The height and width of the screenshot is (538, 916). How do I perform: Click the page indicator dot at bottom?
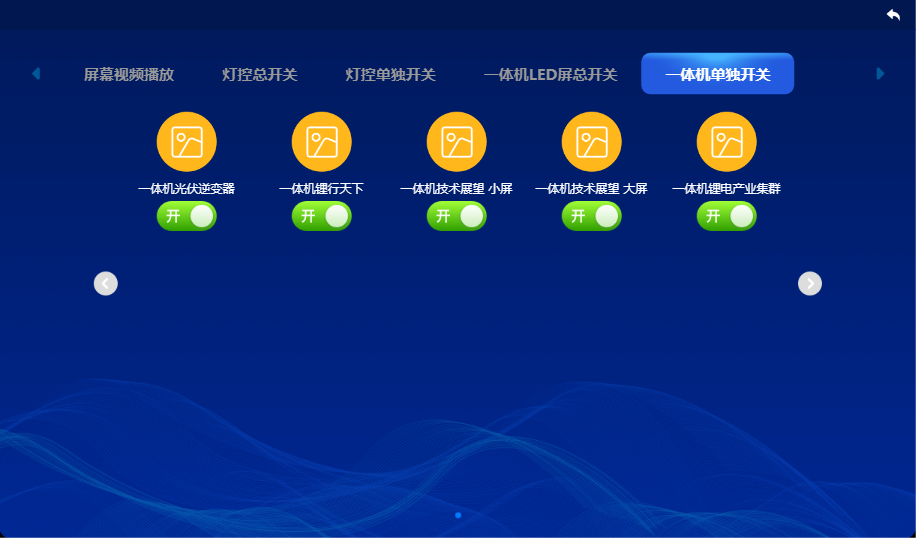point(458,515)
